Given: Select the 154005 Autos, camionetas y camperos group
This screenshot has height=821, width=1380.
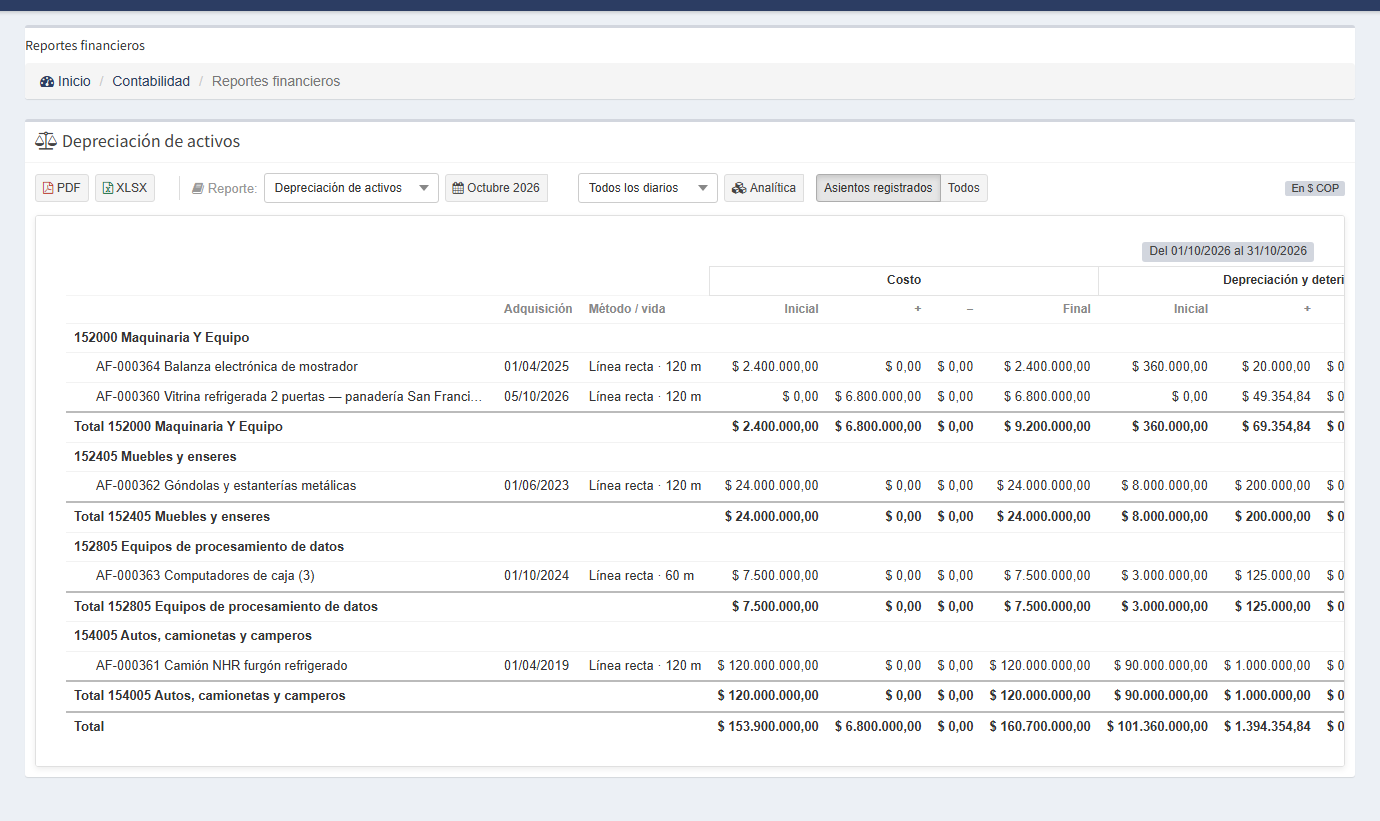Looking at the screenshot, I should [705, 636].
